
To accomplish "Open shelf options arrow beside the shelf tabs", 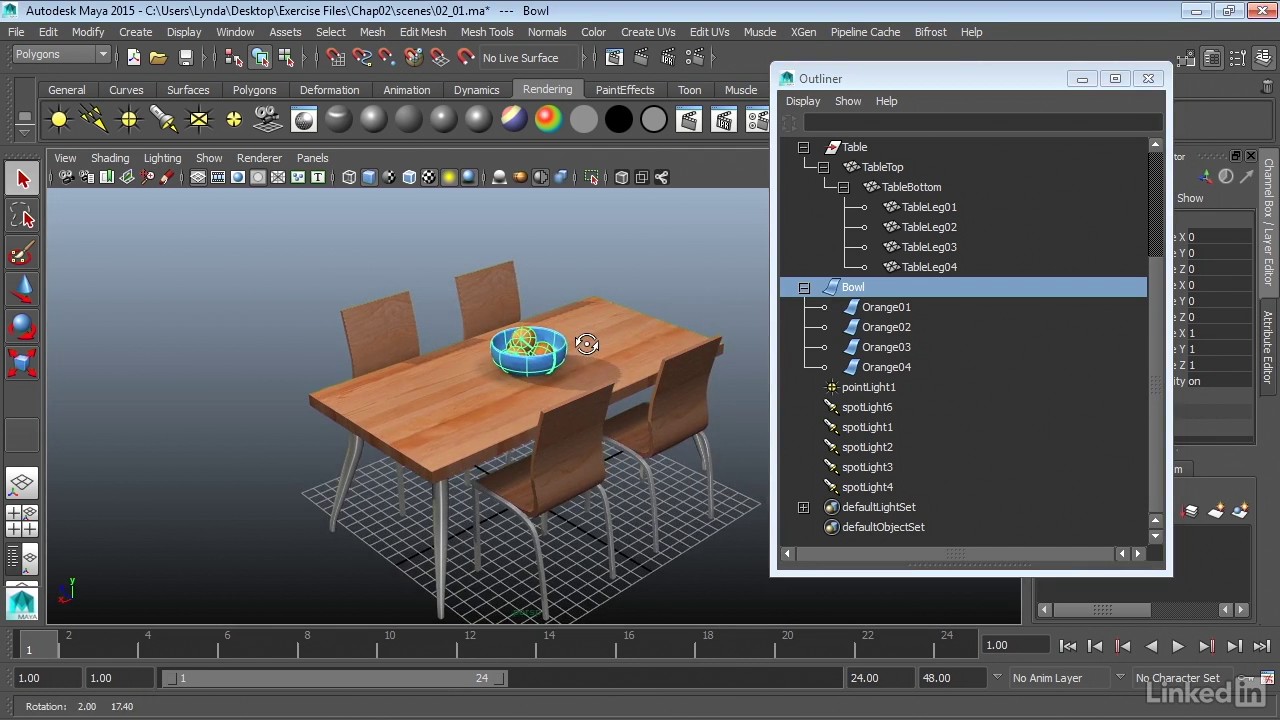I will click(24, 131).
